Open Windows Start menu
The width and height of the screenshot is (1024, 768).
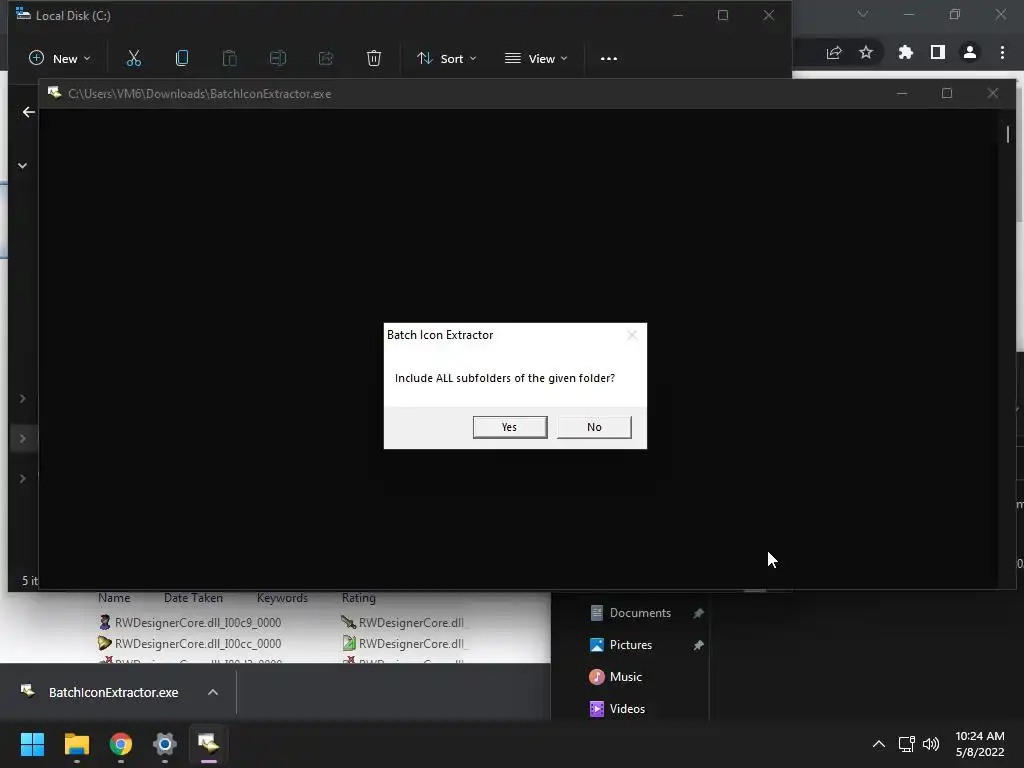coord(32,744)
